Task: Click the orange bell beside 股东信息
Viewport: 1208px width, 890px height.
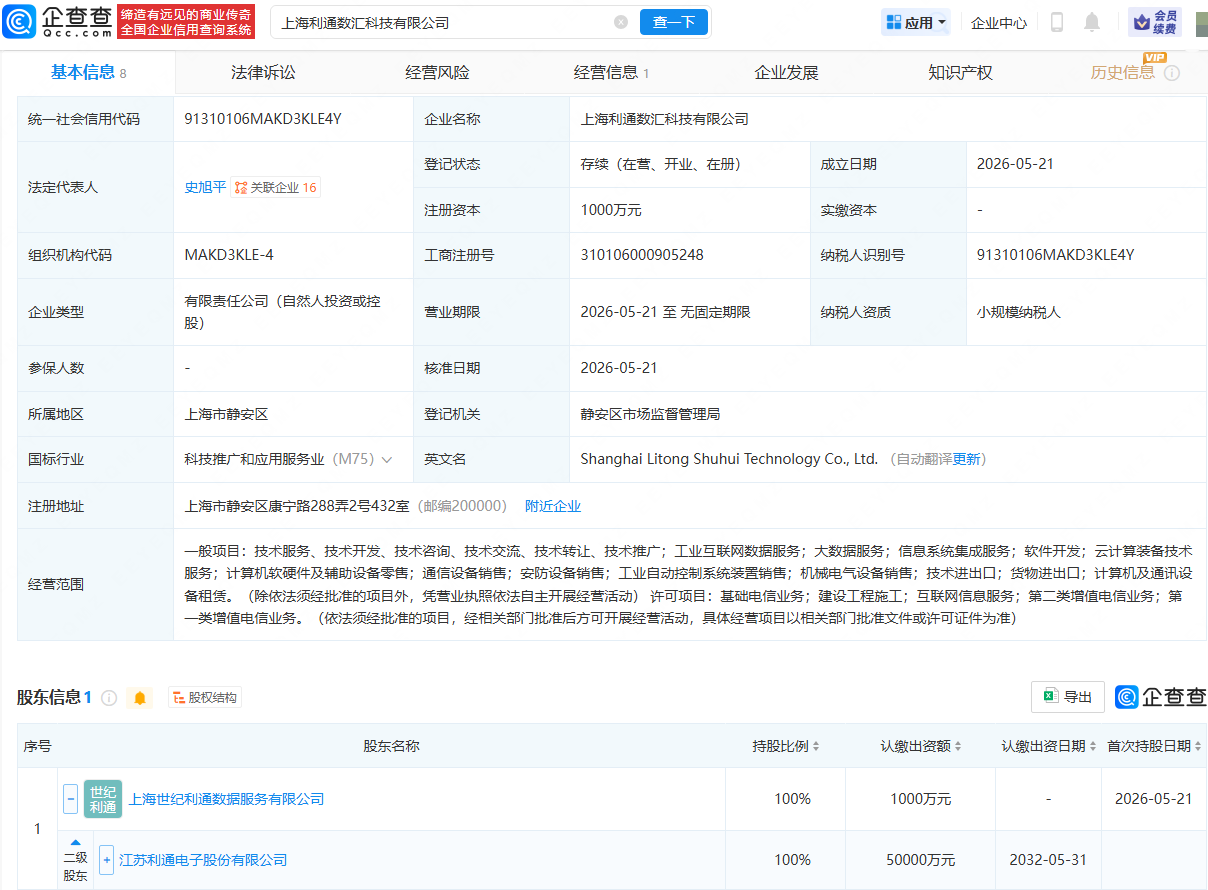Action: click(140, 698)
